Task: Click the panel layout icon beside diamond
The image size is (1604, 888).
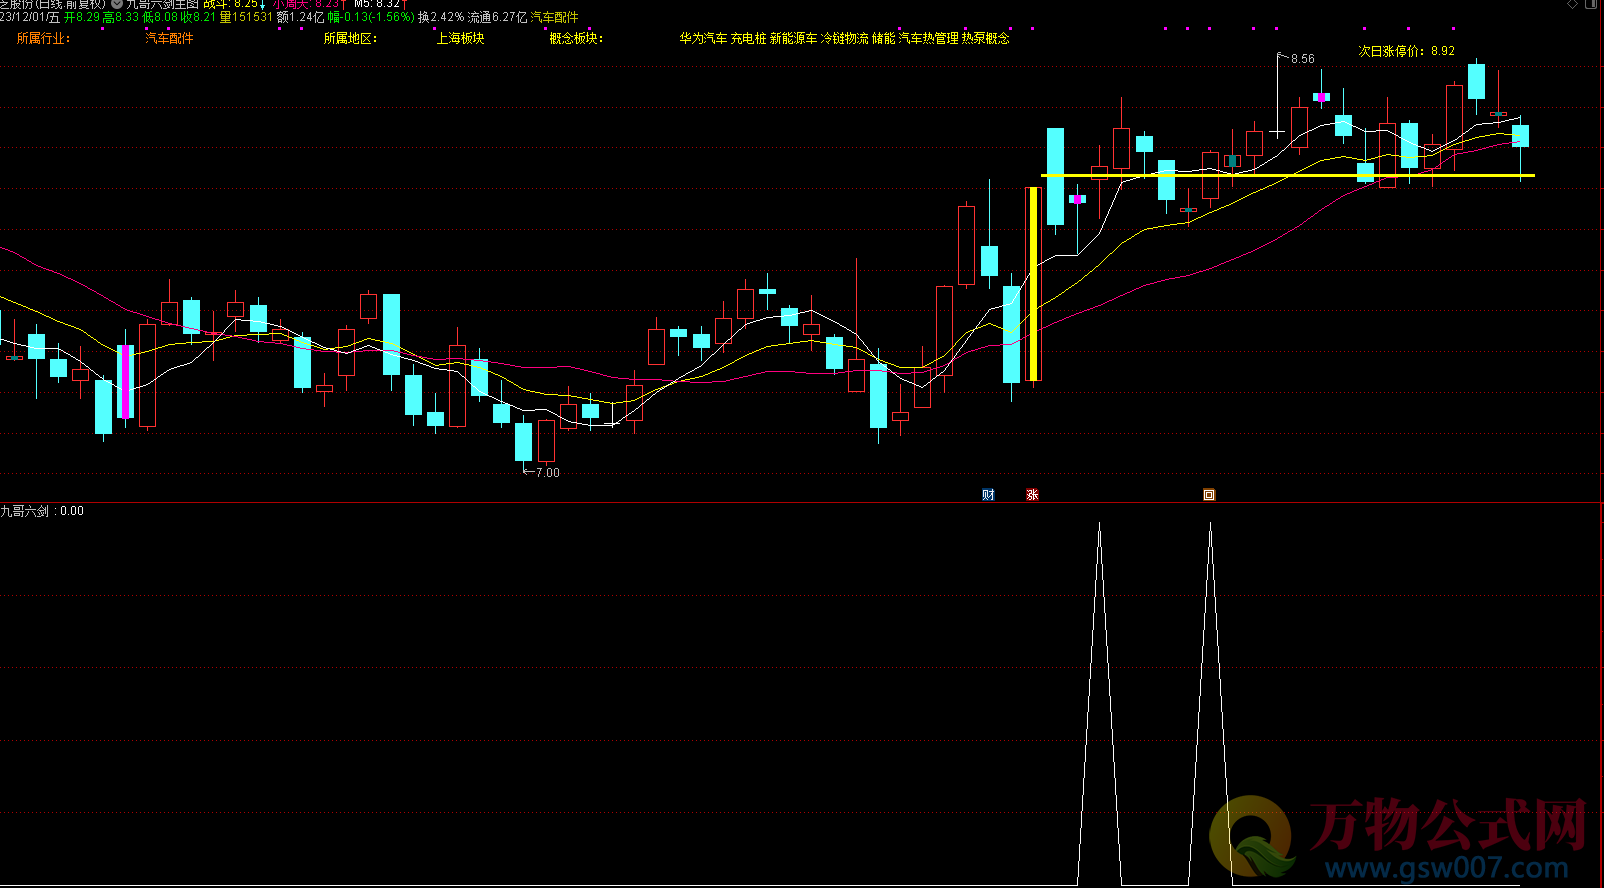Action: pos(1591,4)
